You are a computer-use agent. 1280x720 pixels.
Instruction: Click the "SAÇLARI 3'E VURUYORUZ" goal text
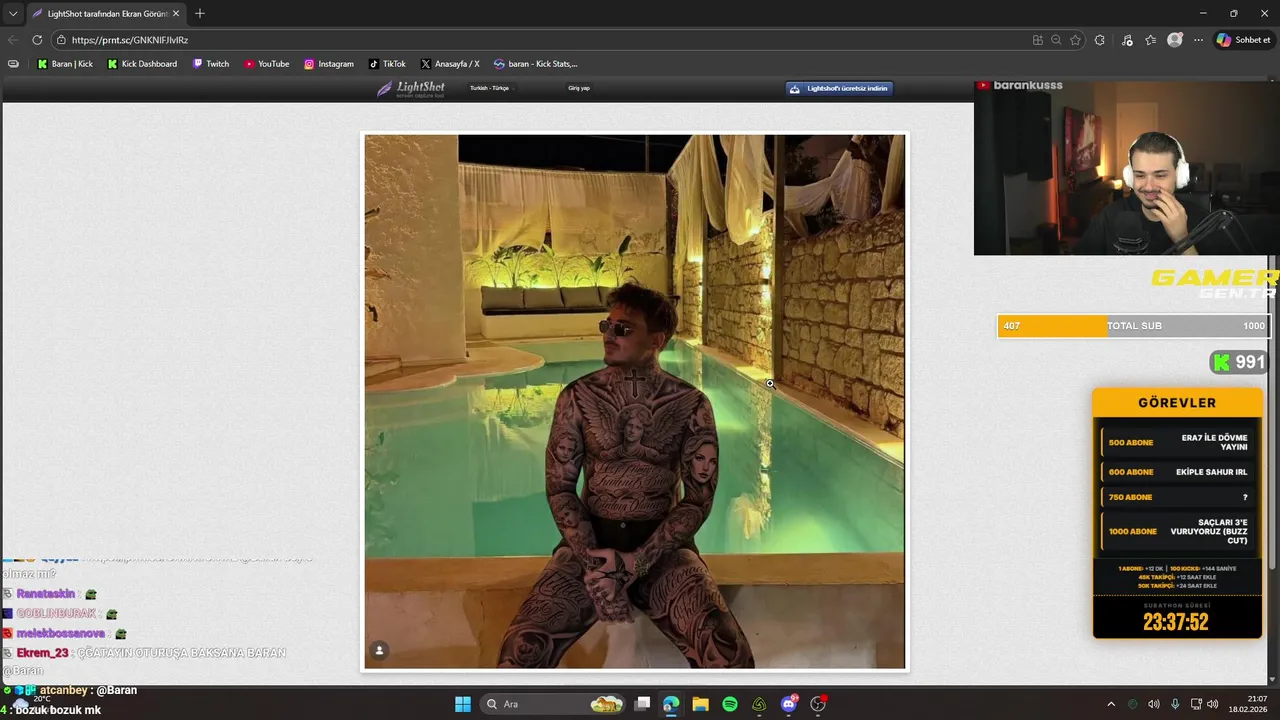click(1209, 531)
